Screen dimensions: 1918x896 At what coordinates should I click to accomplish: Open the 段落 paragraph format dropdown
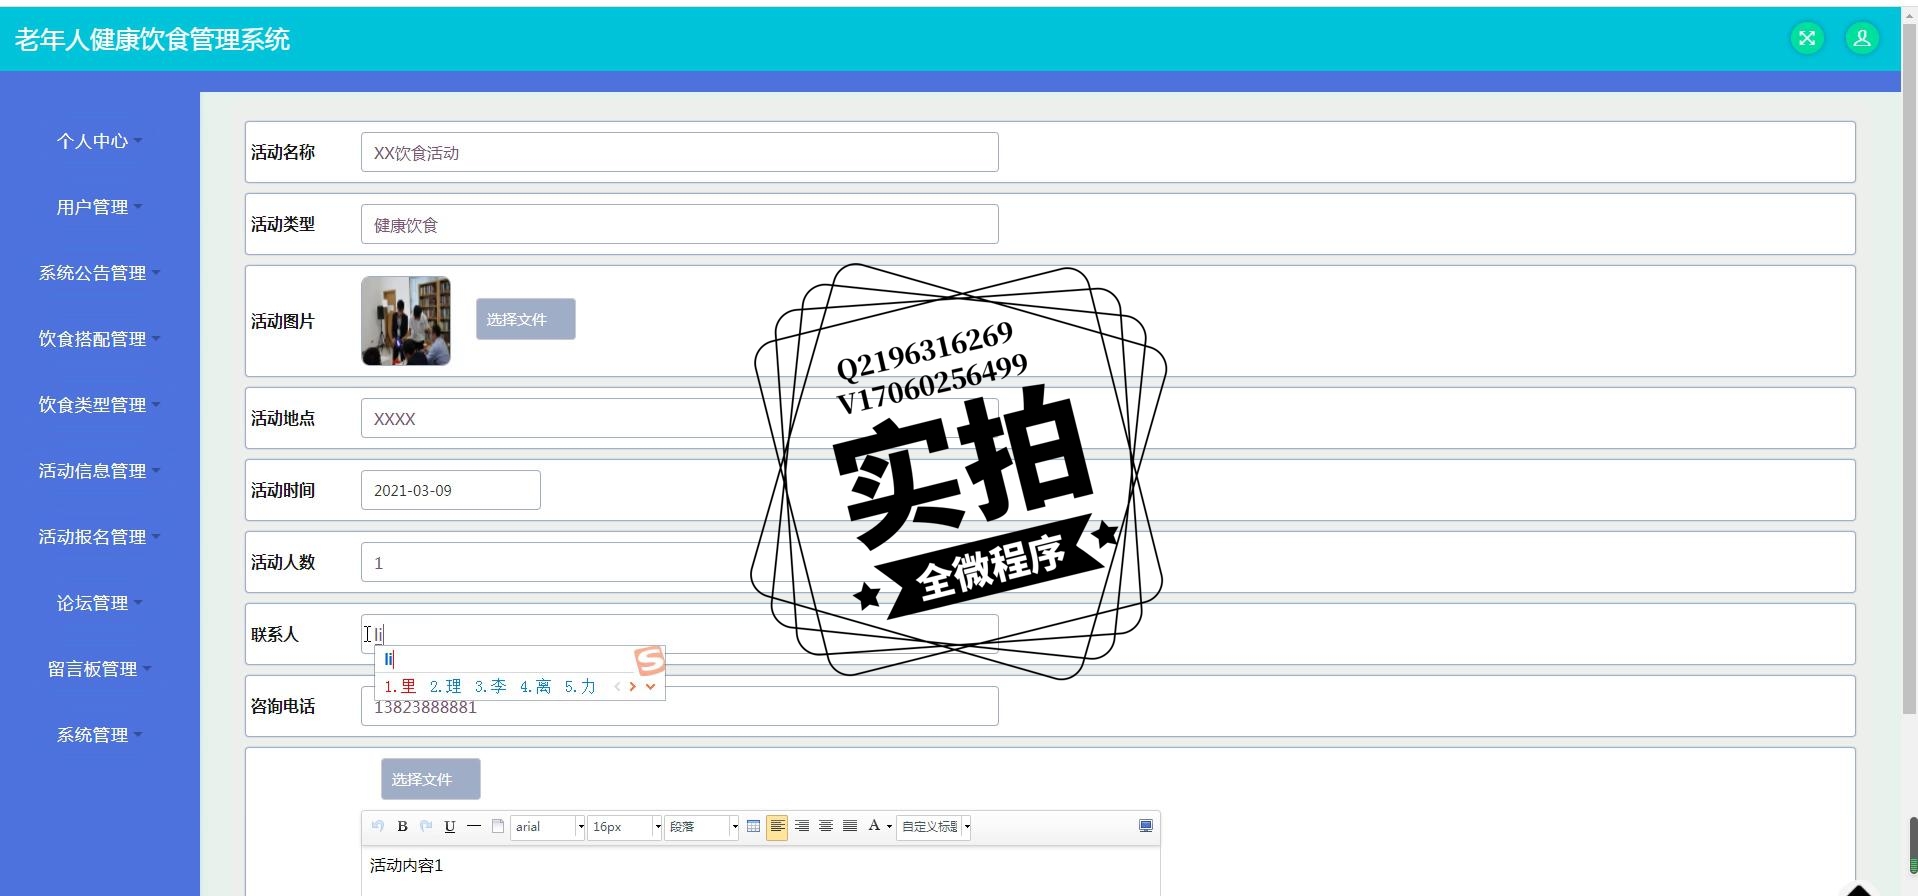(702, 827)
